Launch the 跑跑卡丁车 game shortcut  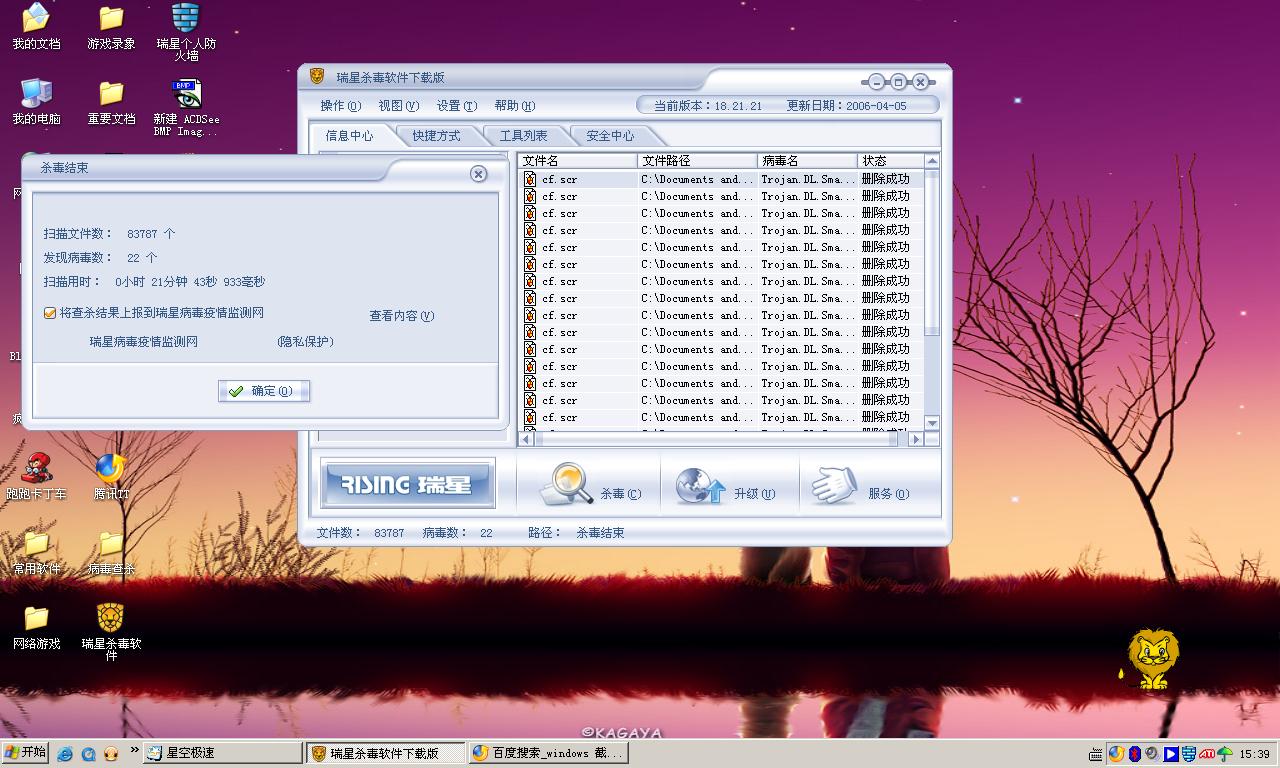(36, 476)
